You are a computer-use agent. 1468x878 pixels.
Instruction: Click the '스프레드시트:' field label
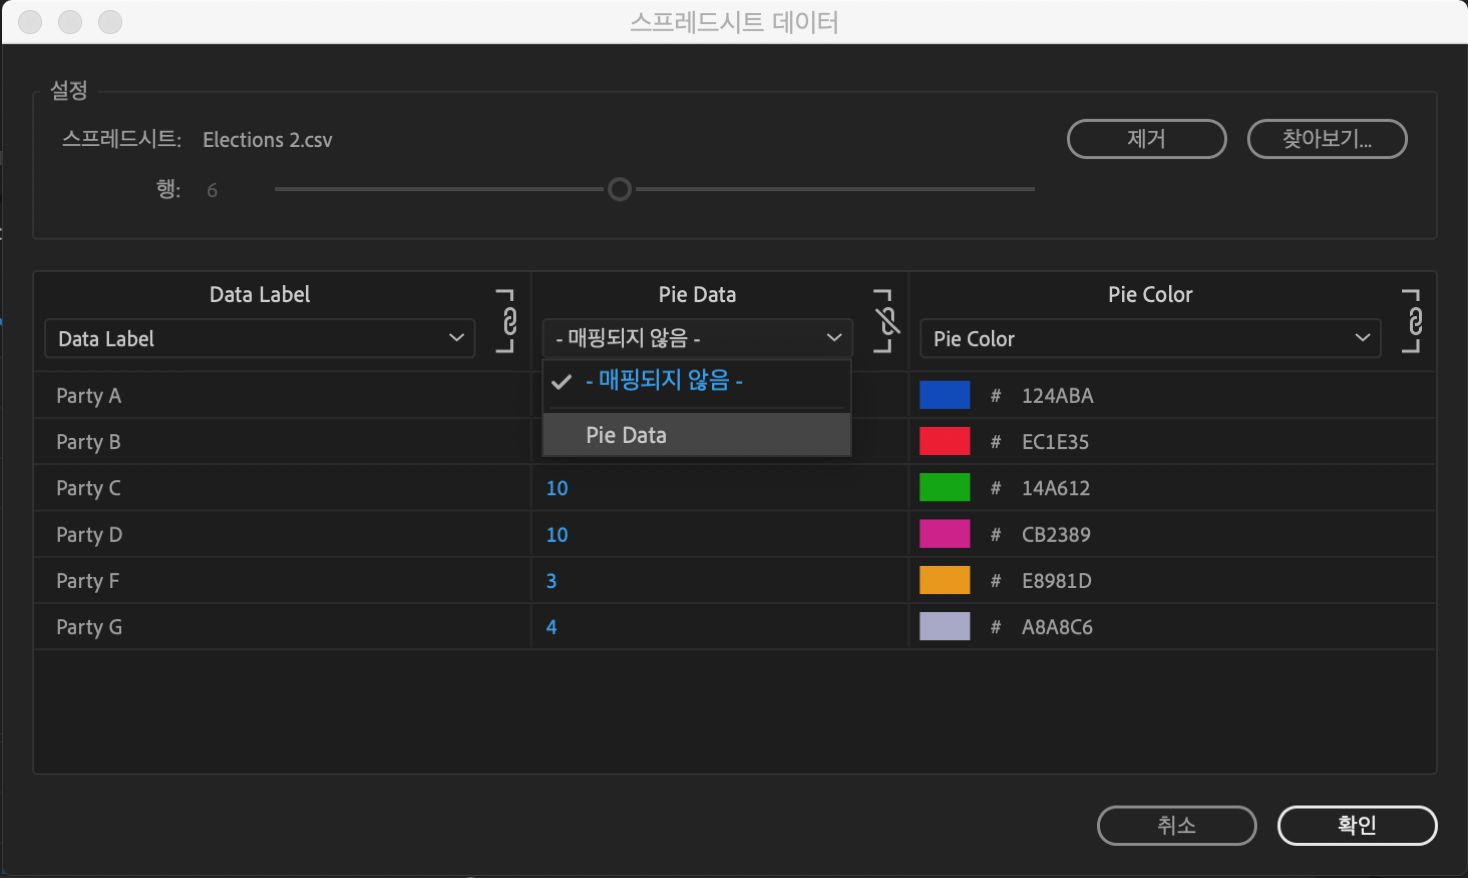pyautogui.click(x=122, y=139)
